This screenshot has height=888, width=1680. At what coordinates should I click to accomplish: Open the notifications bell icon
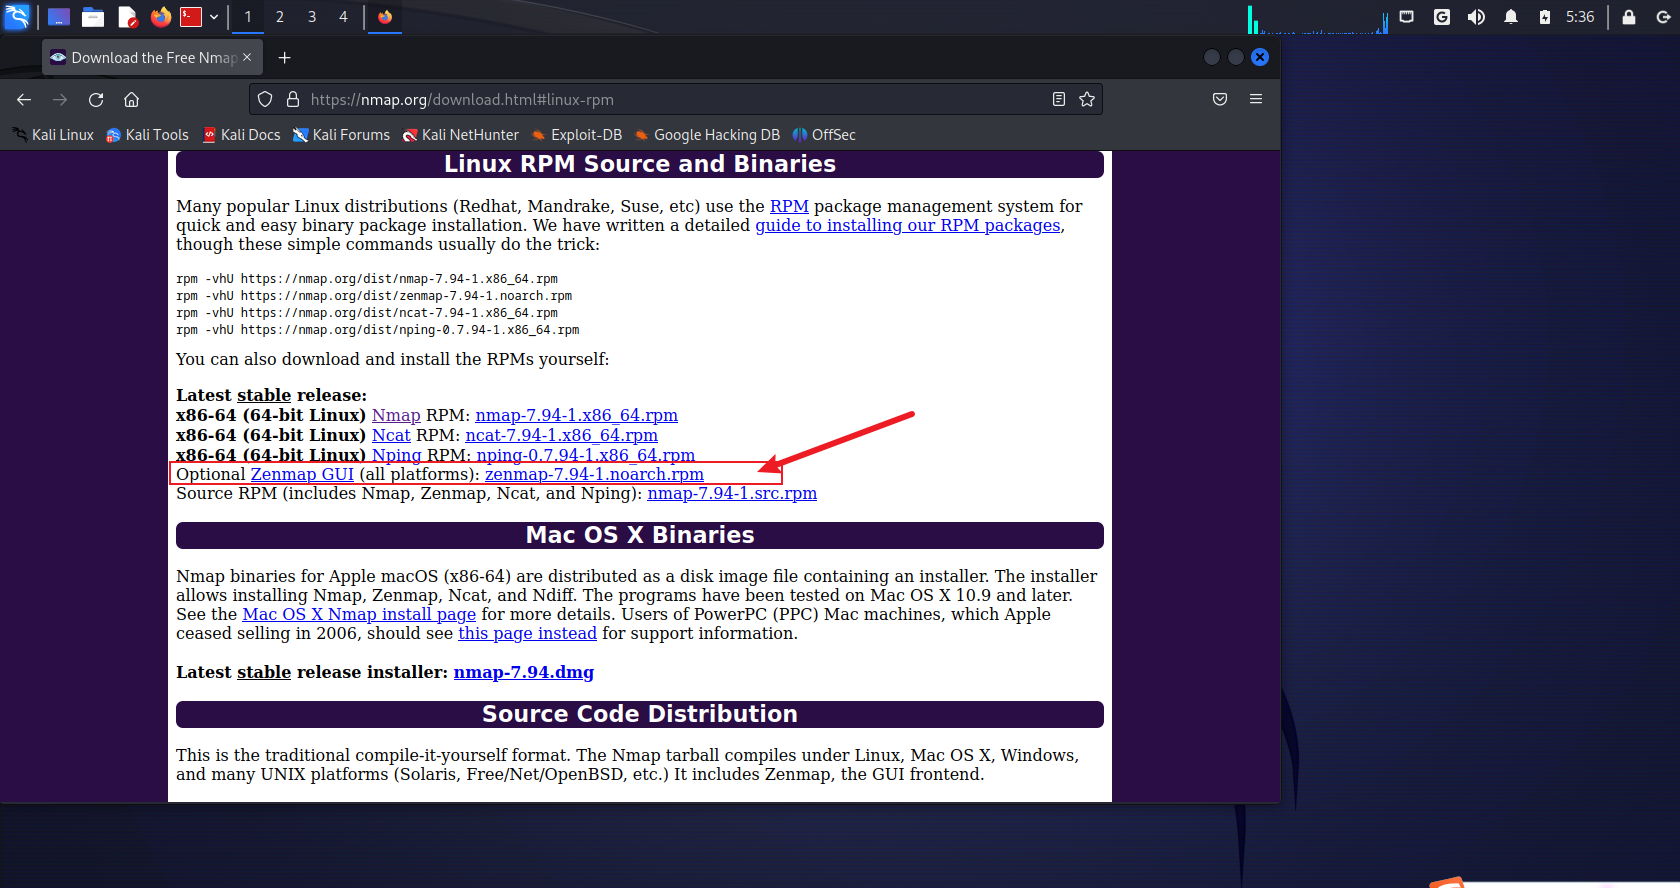(1511, 17)
